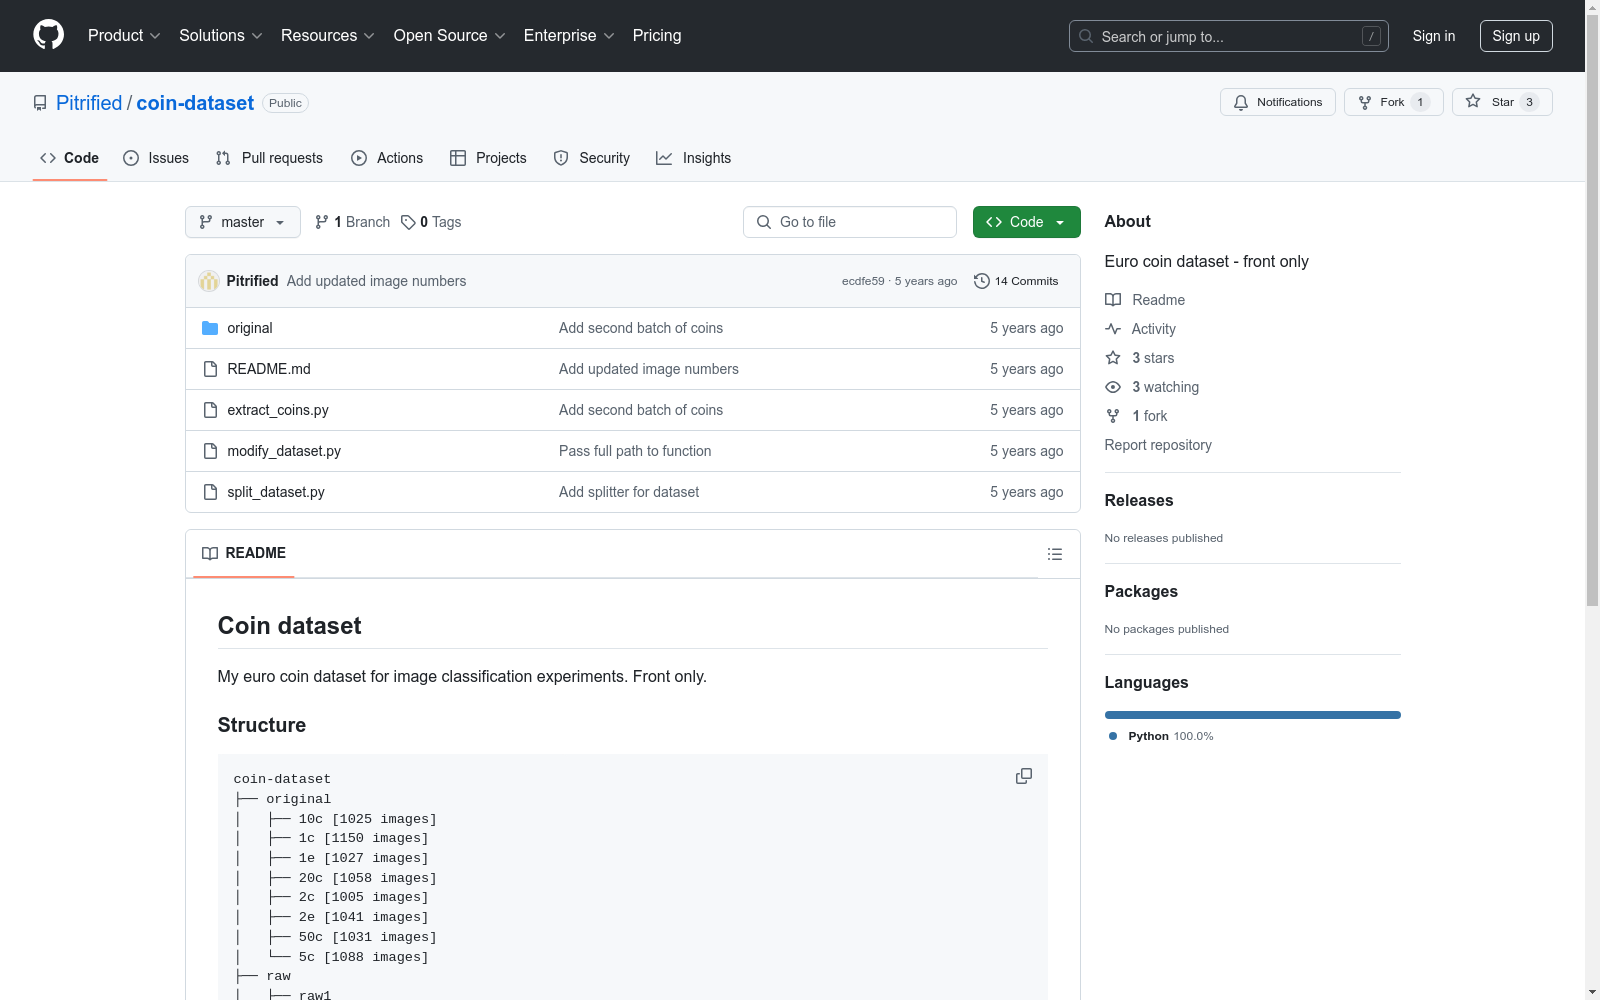View the 3 watching link
This screenshot has width=1600, height=1000.
click(x=1152, y=387)
